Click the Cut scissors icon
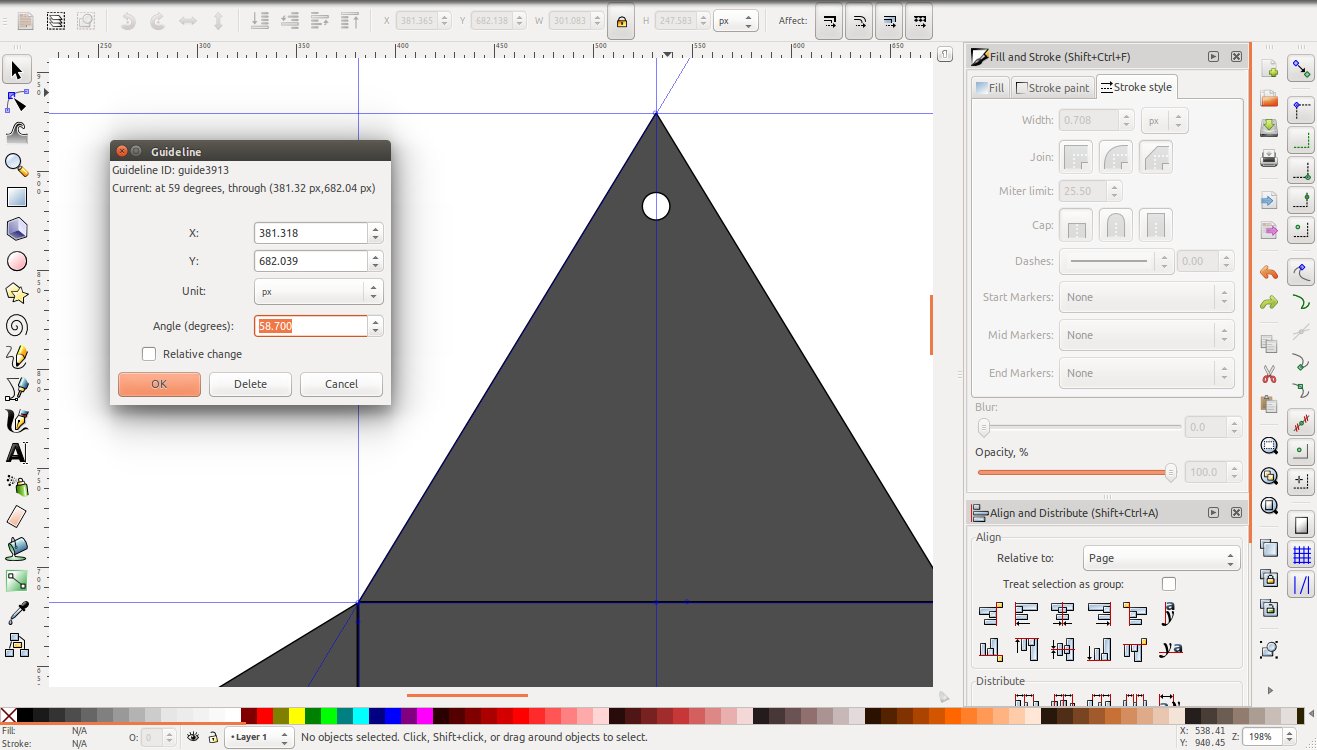Image resolution: width=1317 pixels, height=750 pixels. pos(1269,375)
